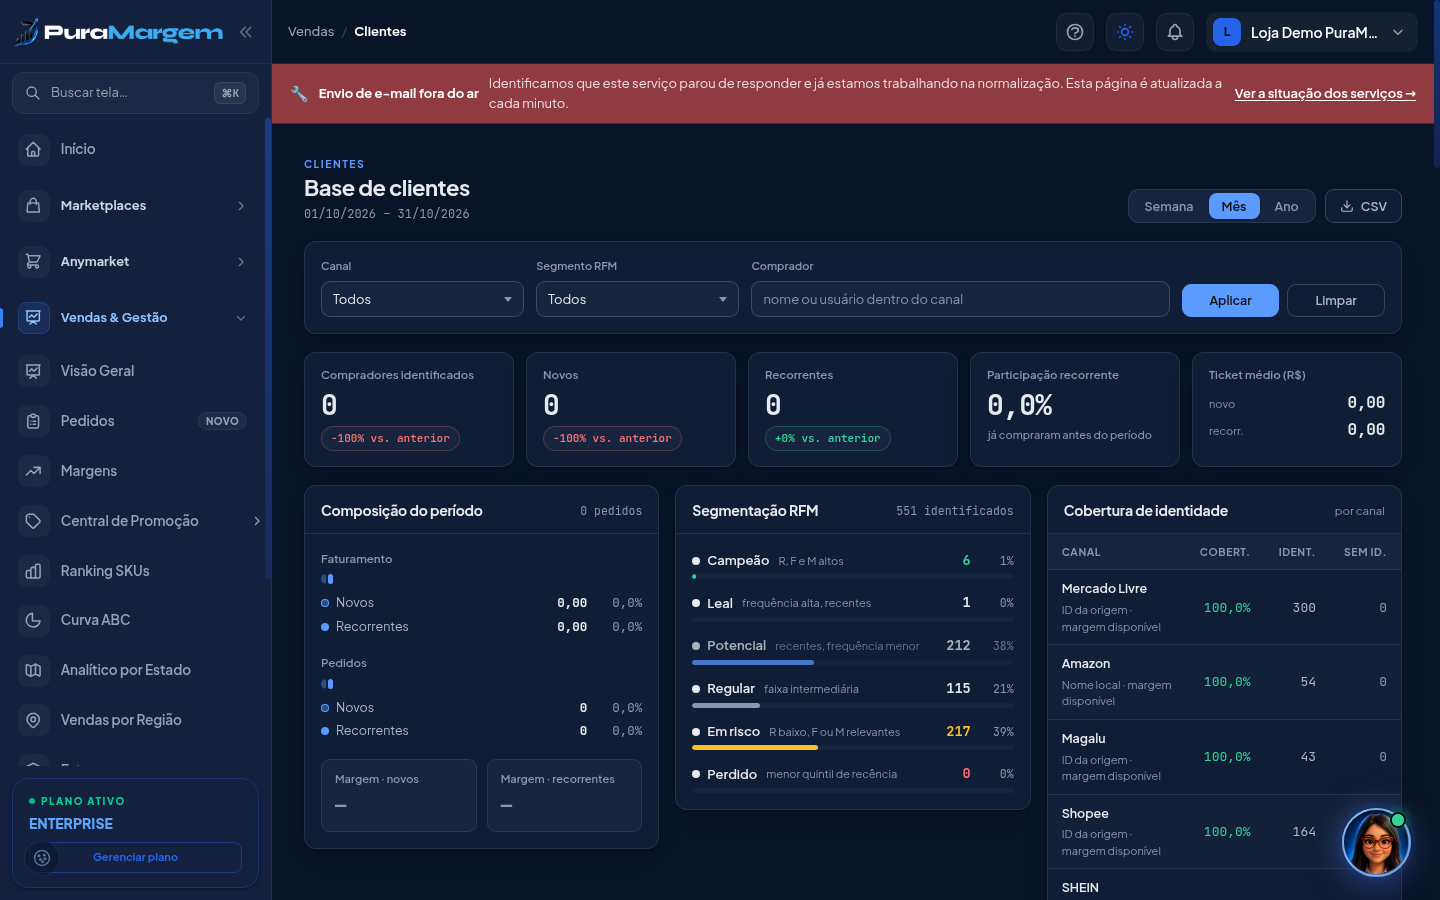This screenshot has height=900, width=1440.
Task: Open notifications bell icon
Action: pos(1175,32)
